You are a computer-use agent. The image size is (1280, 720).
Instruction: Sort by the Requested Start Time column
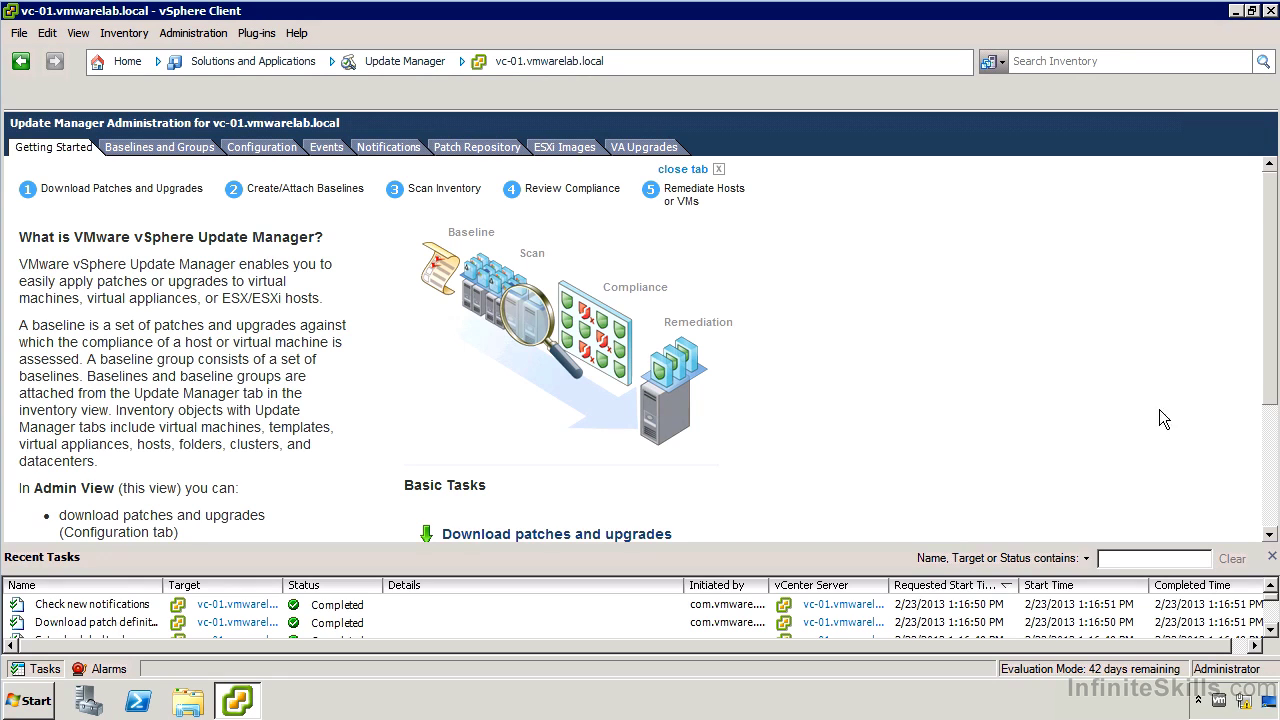click(953, 585)
